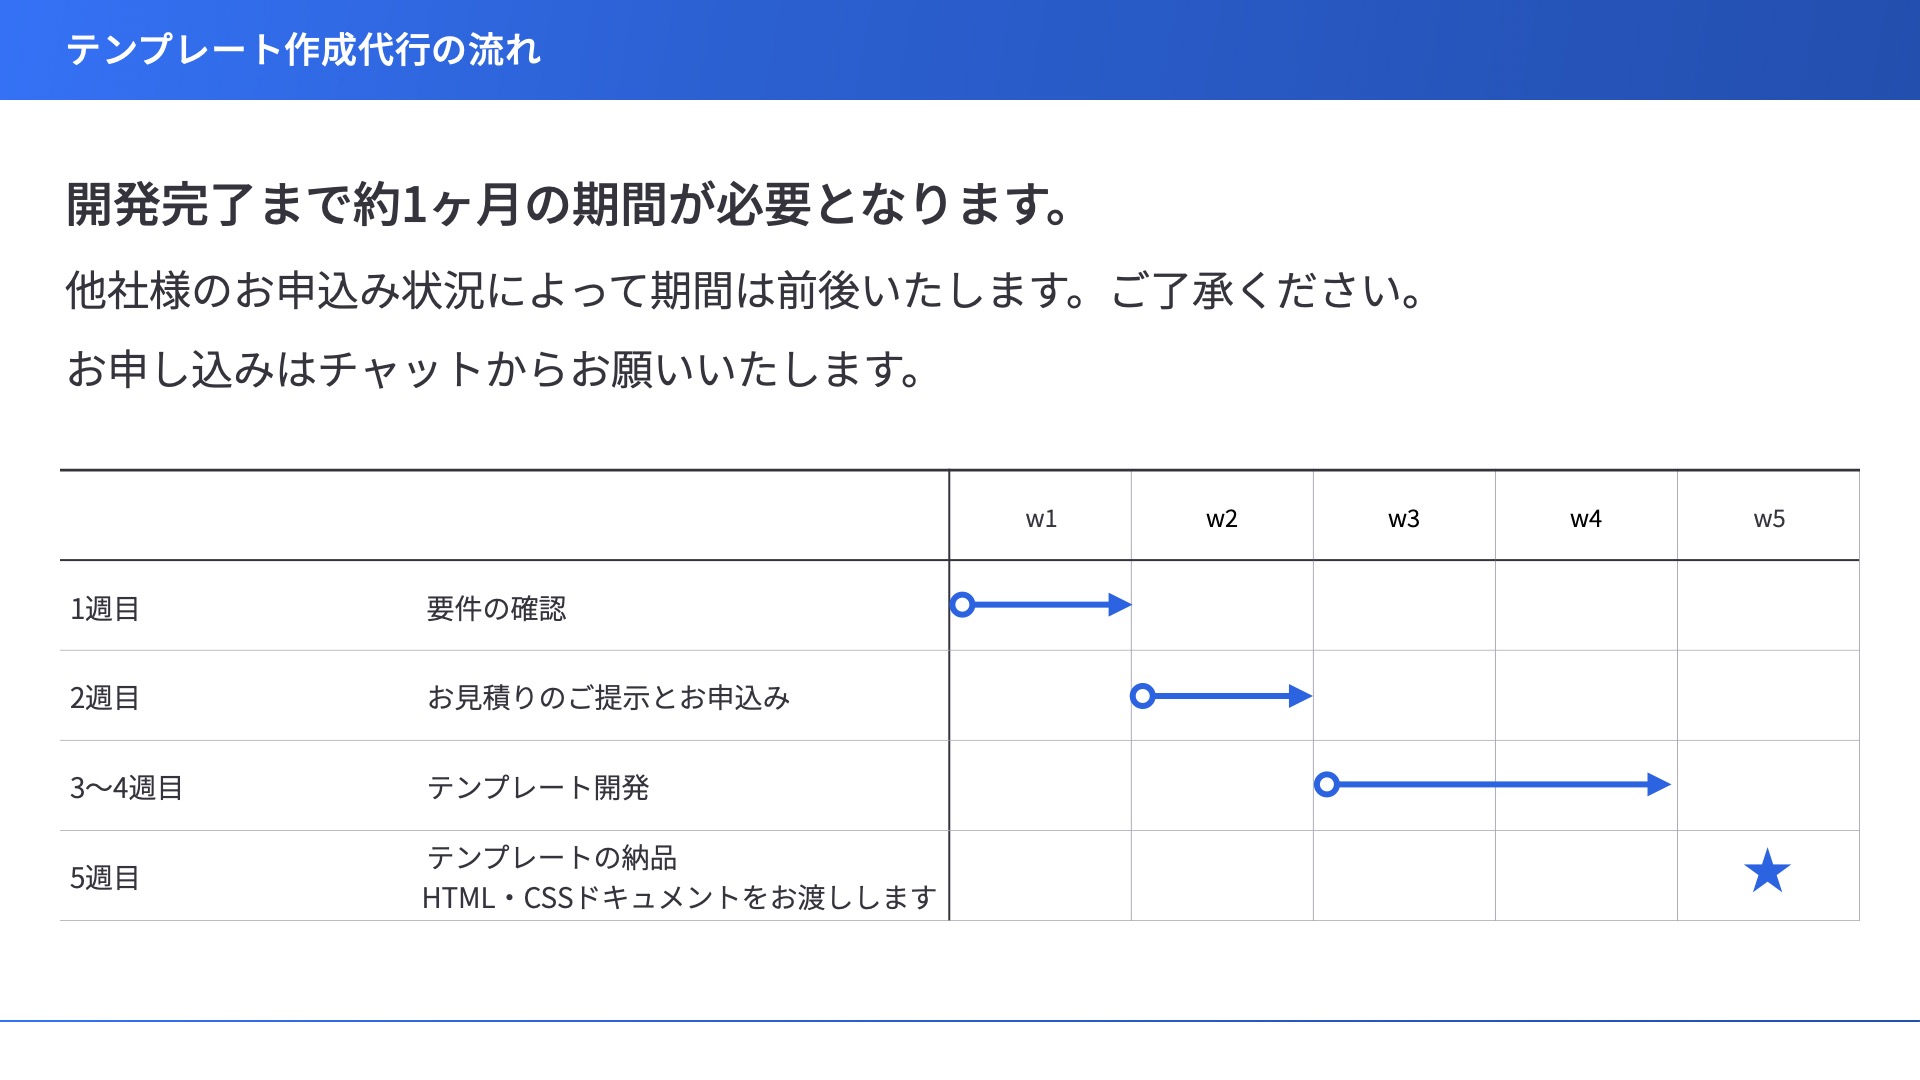Click the blue star in the w5 column
The image size is (1920, 1080).
[1767, 871]
